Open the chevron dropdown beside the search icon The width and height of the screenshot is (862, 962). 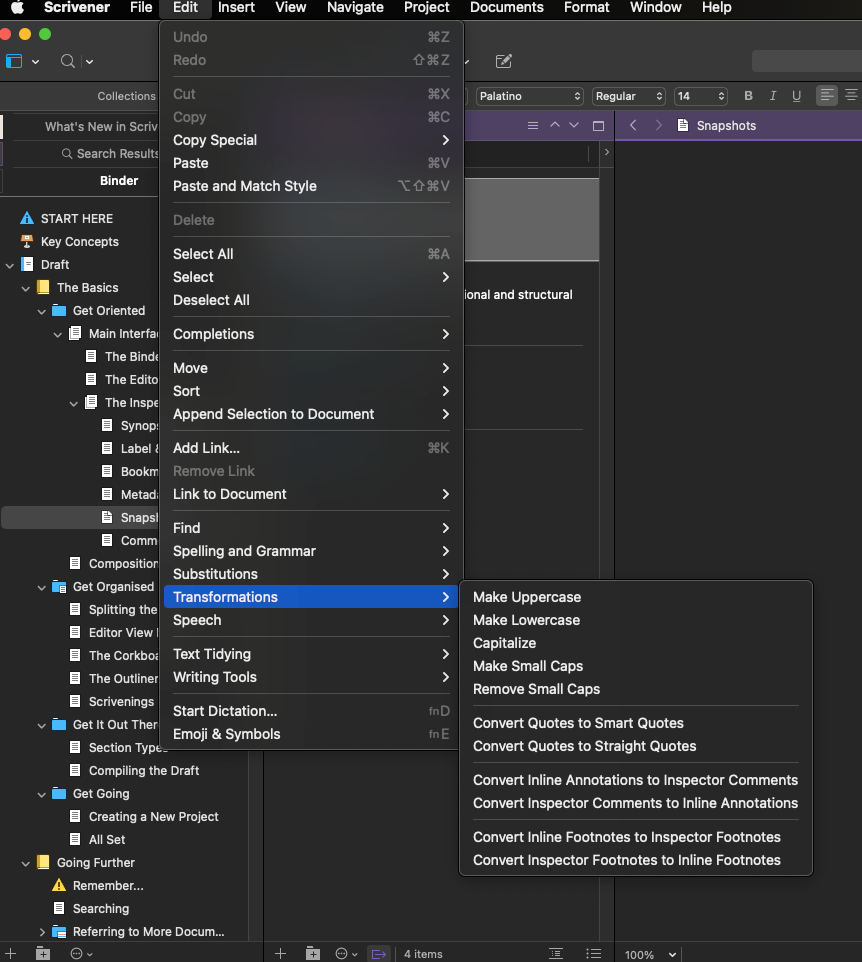(x=90, y=61)
